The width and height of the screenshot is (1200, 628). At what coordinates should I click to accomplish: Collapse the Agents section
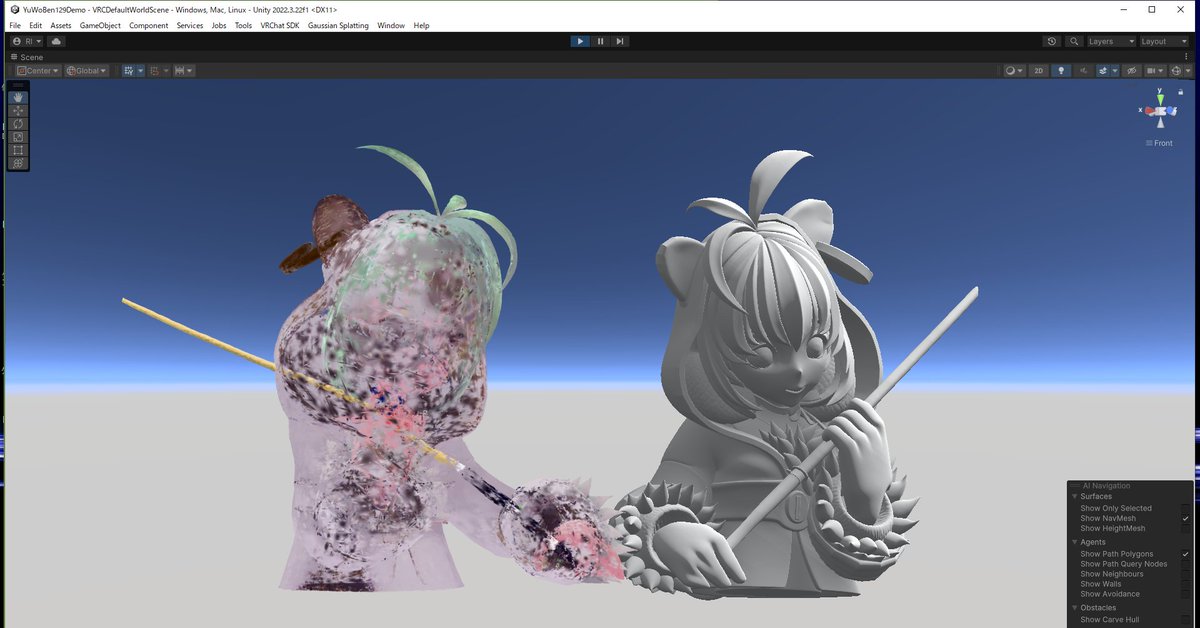pos(1075,542)
